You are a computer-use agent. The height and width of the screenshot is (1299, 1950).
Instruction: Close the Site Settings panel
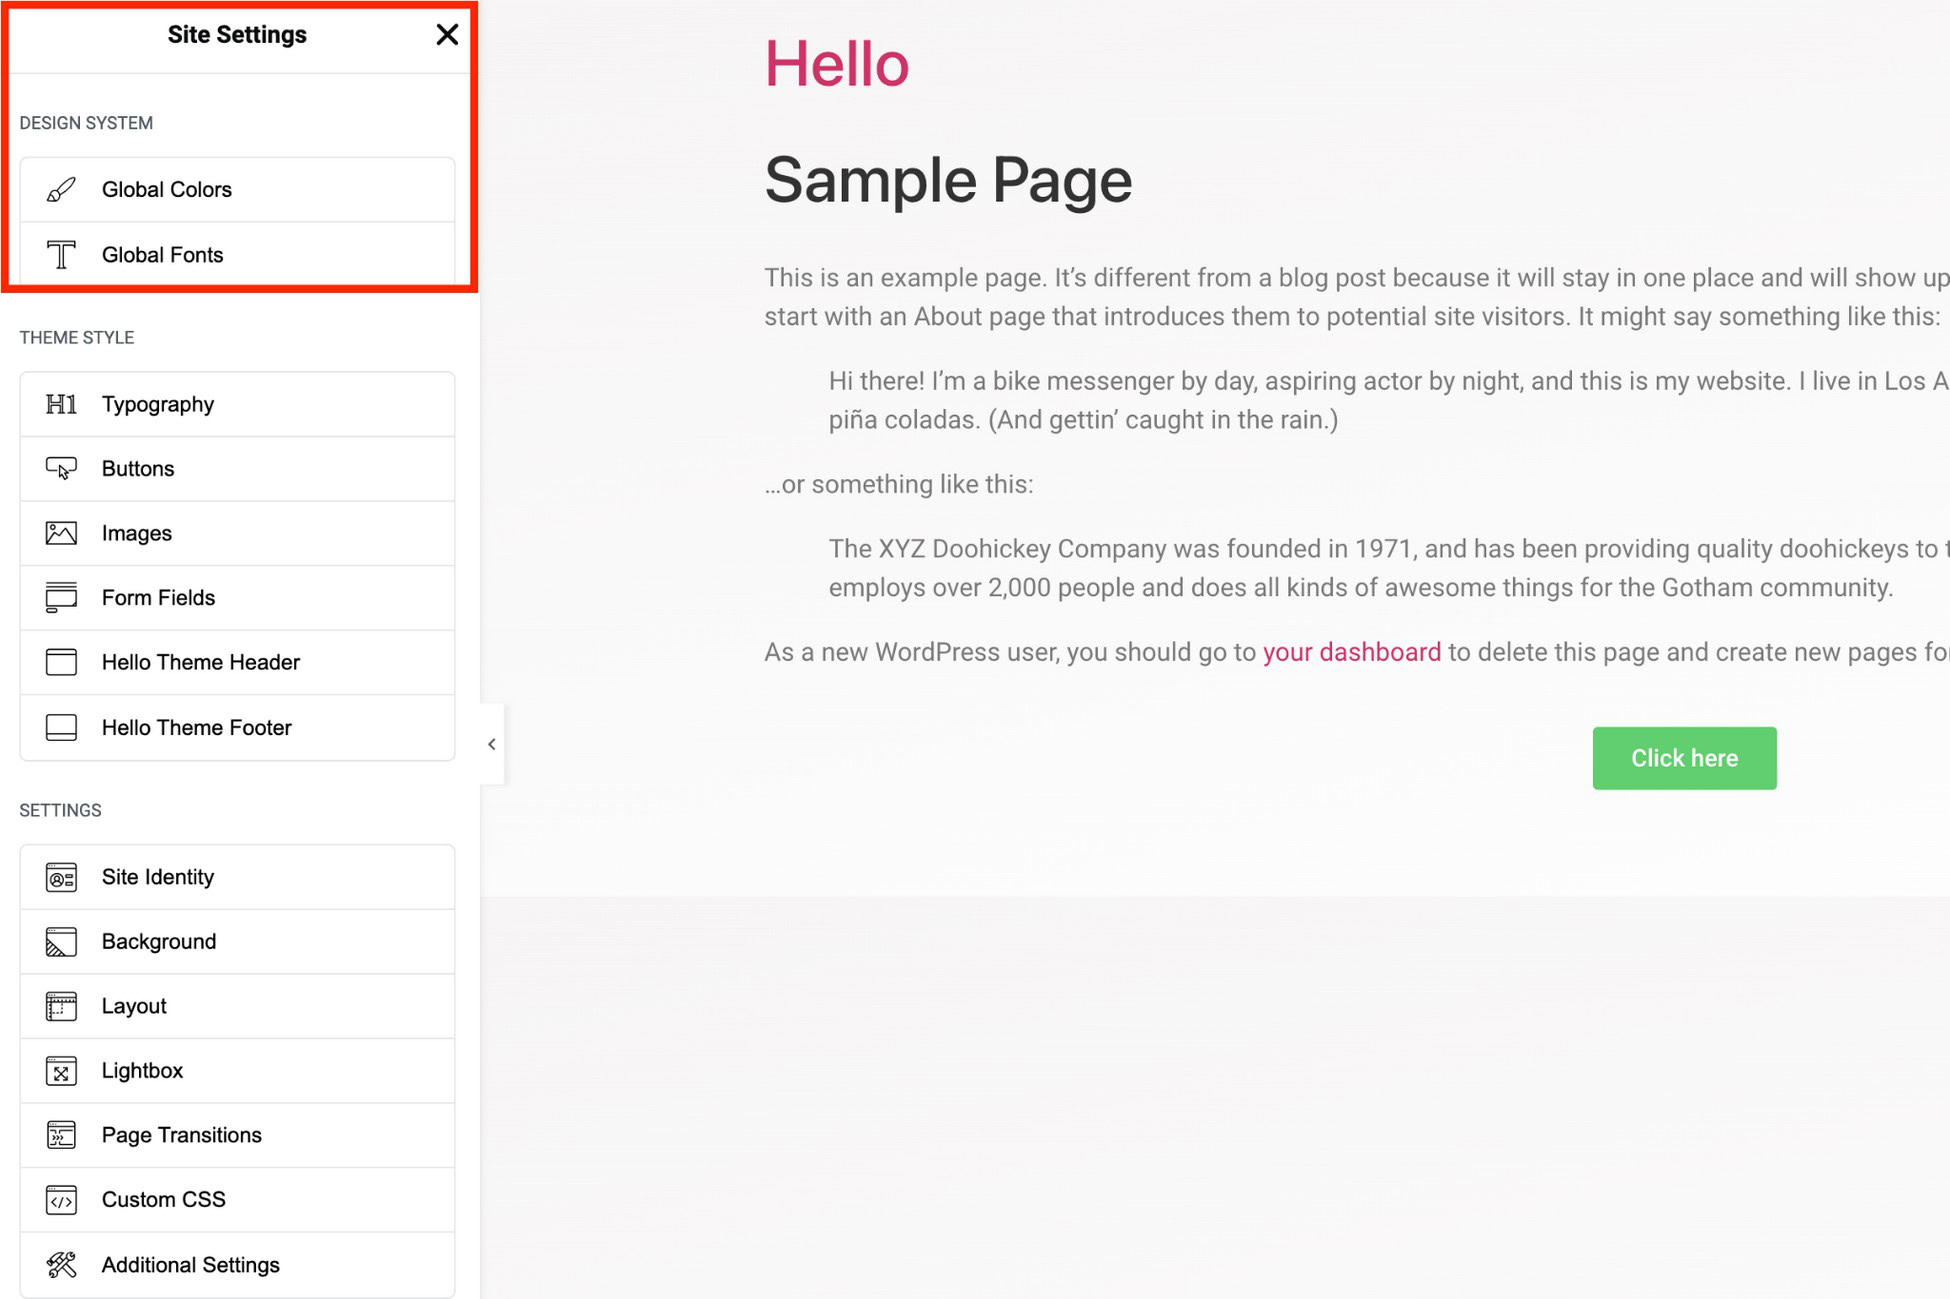(447, 35)
